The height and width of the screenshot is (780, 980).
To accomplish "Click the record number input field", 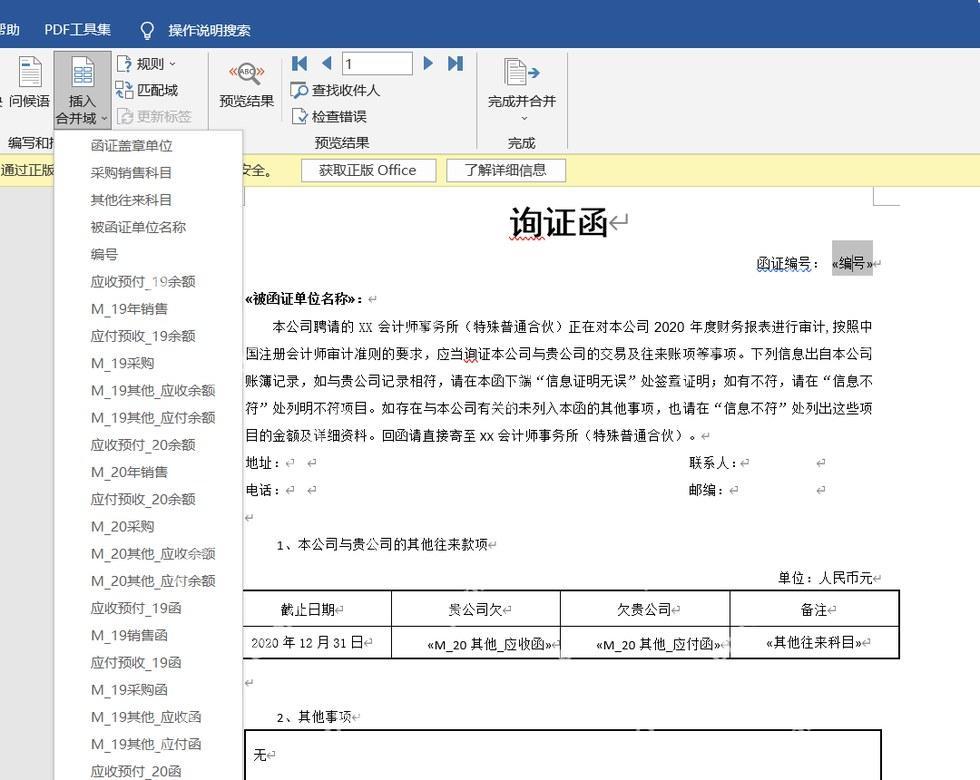I will pos(377,63).
